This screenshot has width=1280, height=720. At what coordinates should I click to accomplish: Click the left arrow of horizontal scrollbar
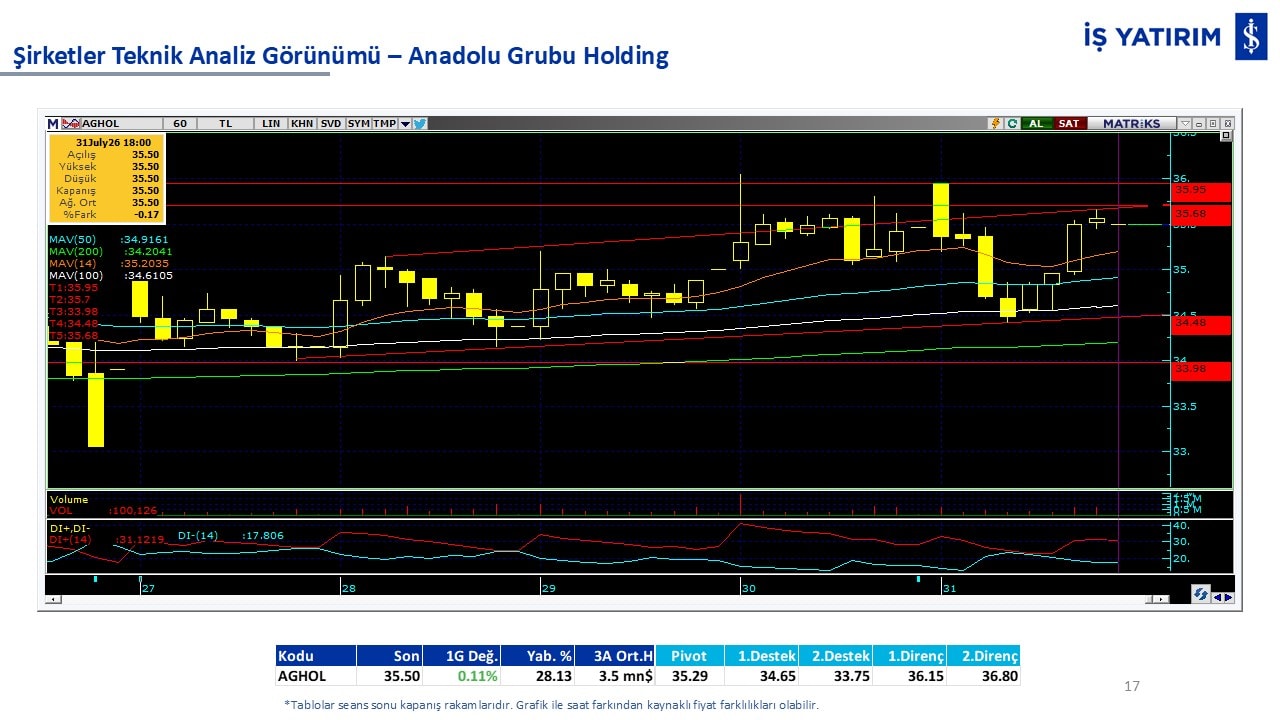[53, 599]
